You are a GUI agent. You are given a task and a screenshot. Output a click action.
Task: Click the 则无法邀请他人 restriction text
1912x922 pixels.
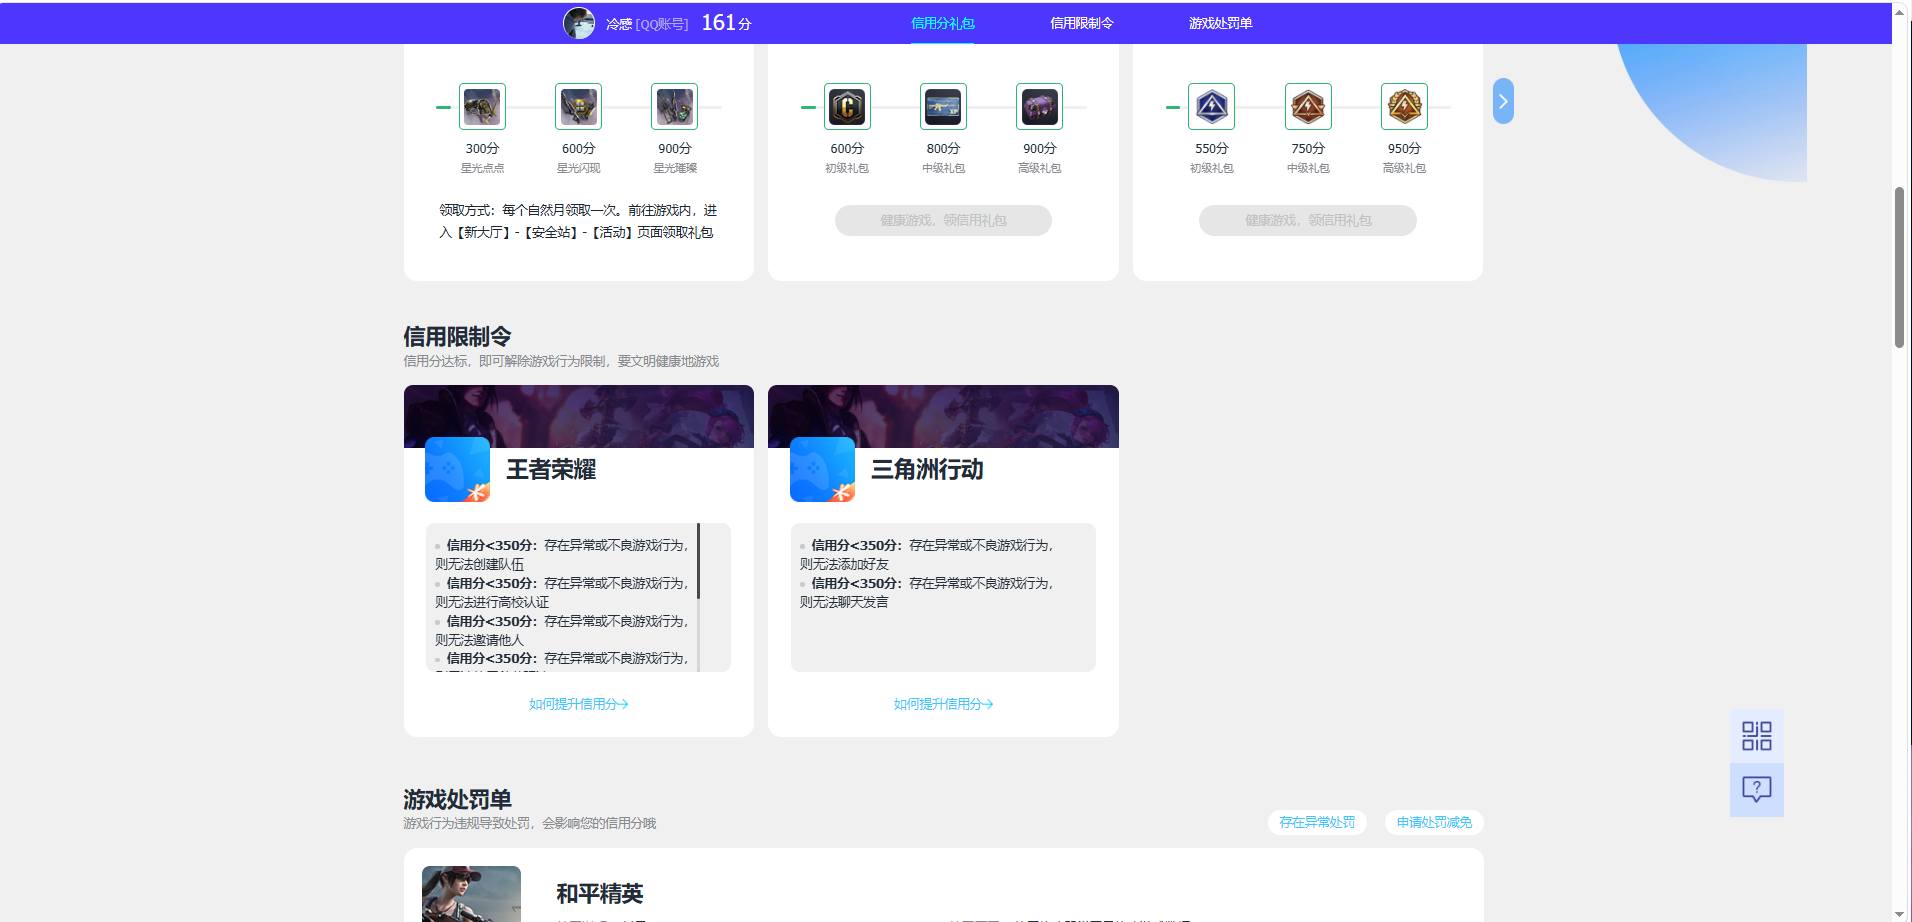click(479, 640)
